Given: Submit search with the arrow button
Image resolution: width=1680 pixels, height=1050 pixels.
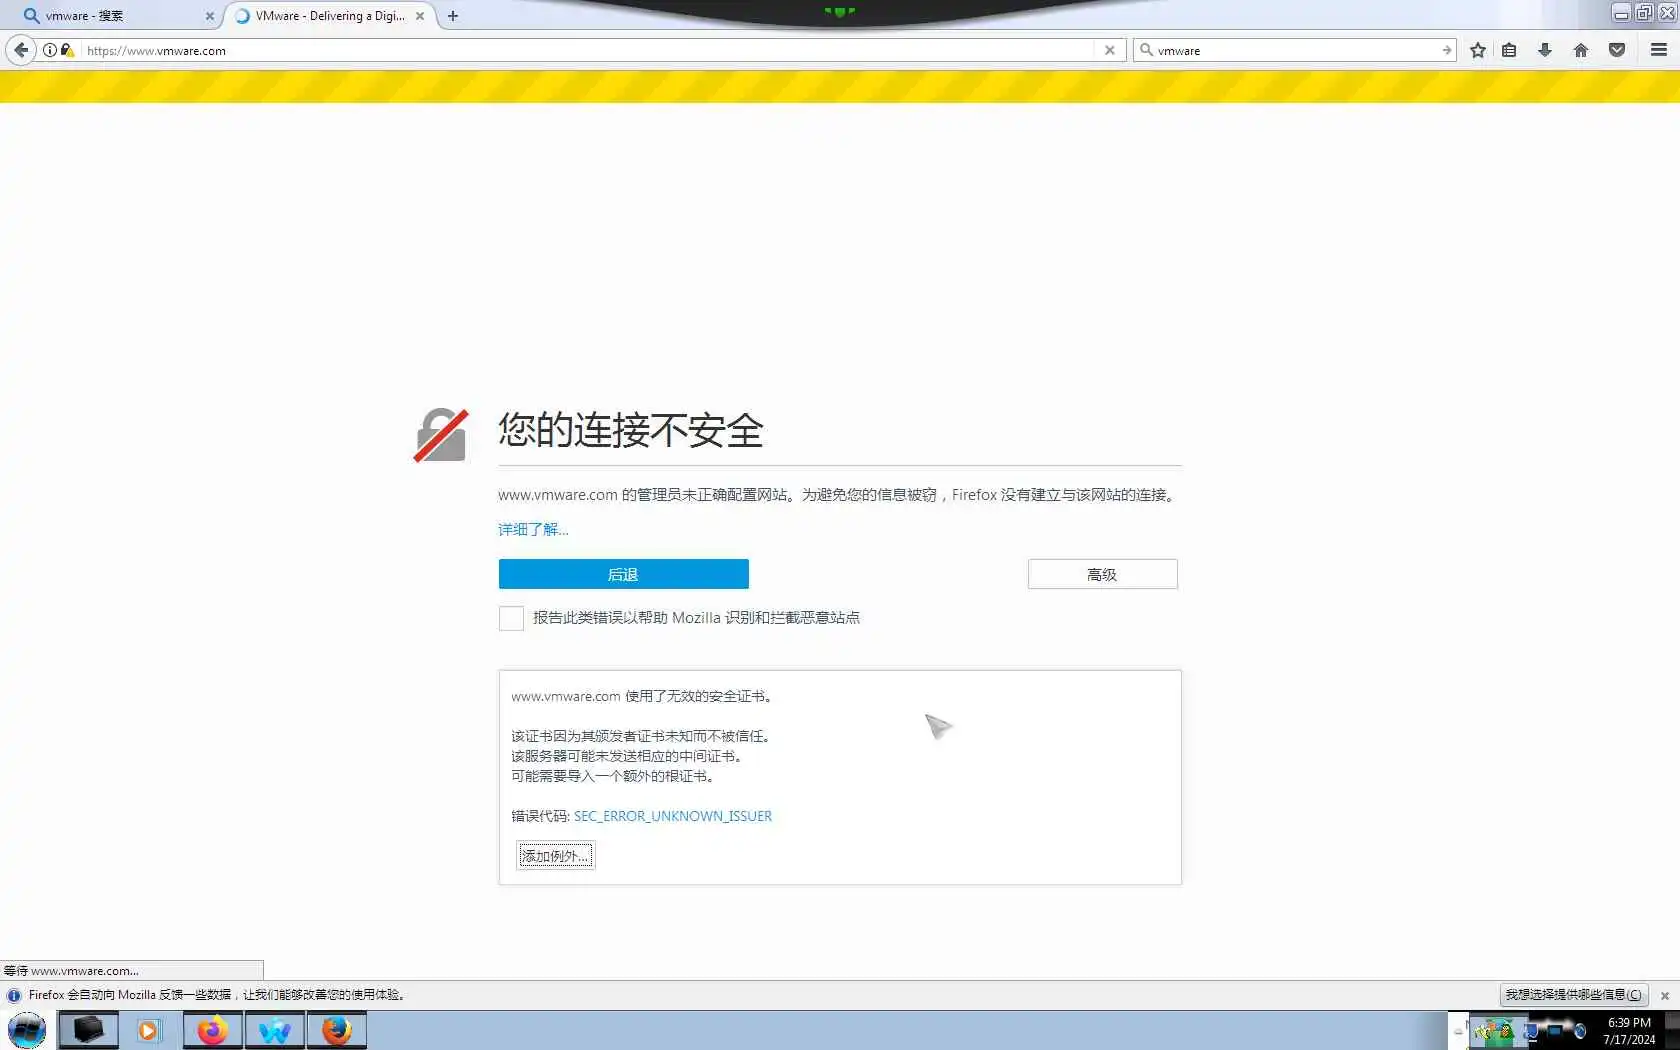Looking at the screenshot, I should 1446,50.
